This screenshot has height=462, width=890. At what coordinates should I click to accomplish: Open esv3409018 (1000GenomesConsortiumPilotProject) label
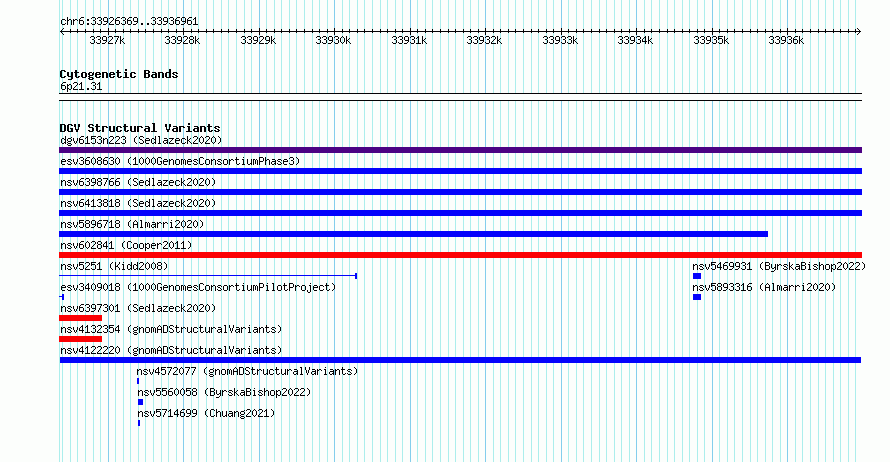[x=198, y=287]
